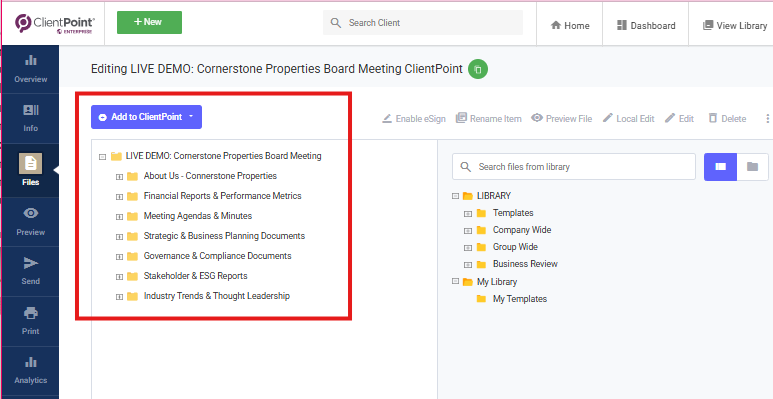Click the Preview File toolbar action
Screen dimensions: 773x399
click(562, 118)
